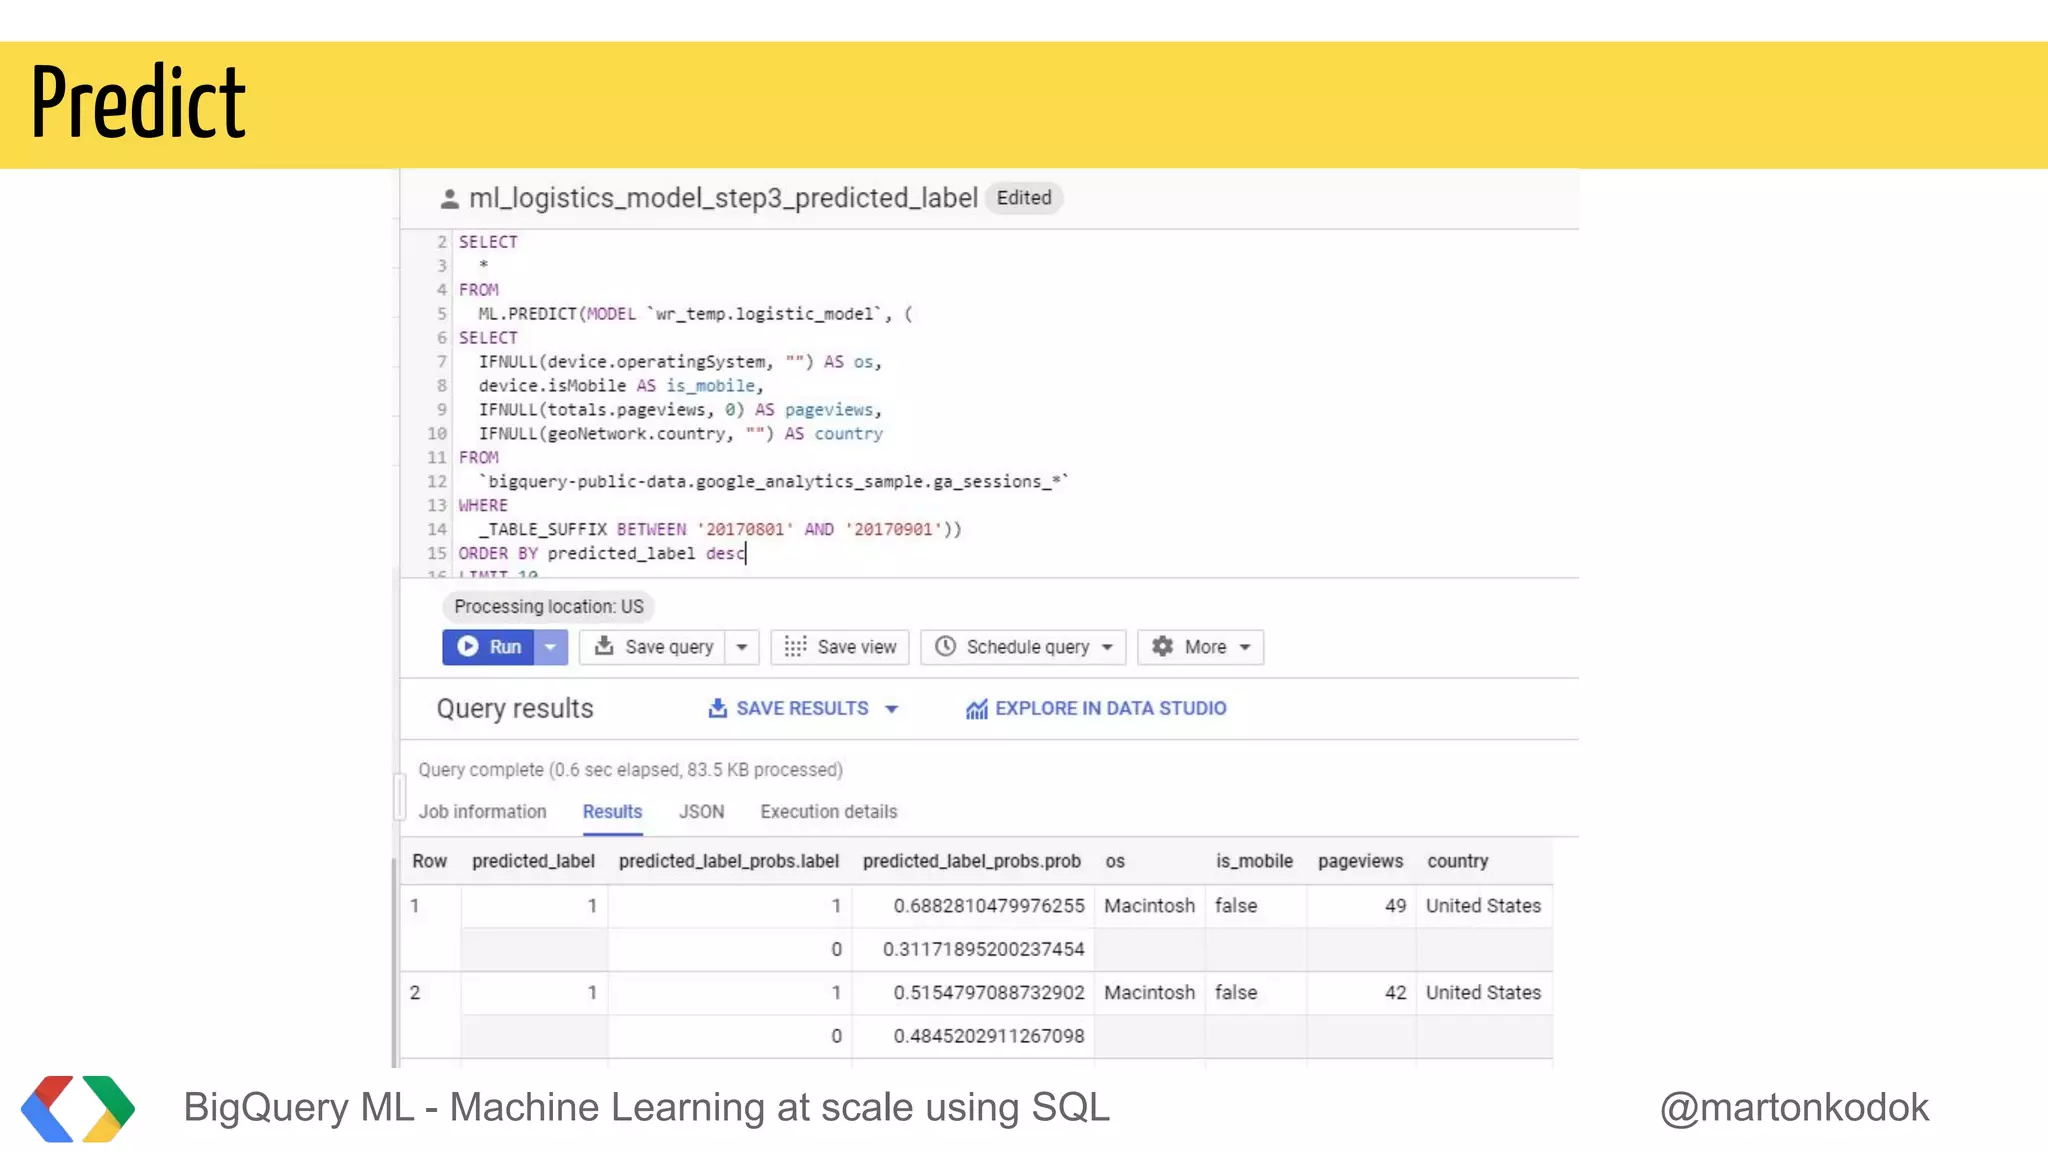The width and height of the screenshot is (2048, 1152).
Task: Click the predicted_label_probs.label column header
Action: click(x=728, y=861)
